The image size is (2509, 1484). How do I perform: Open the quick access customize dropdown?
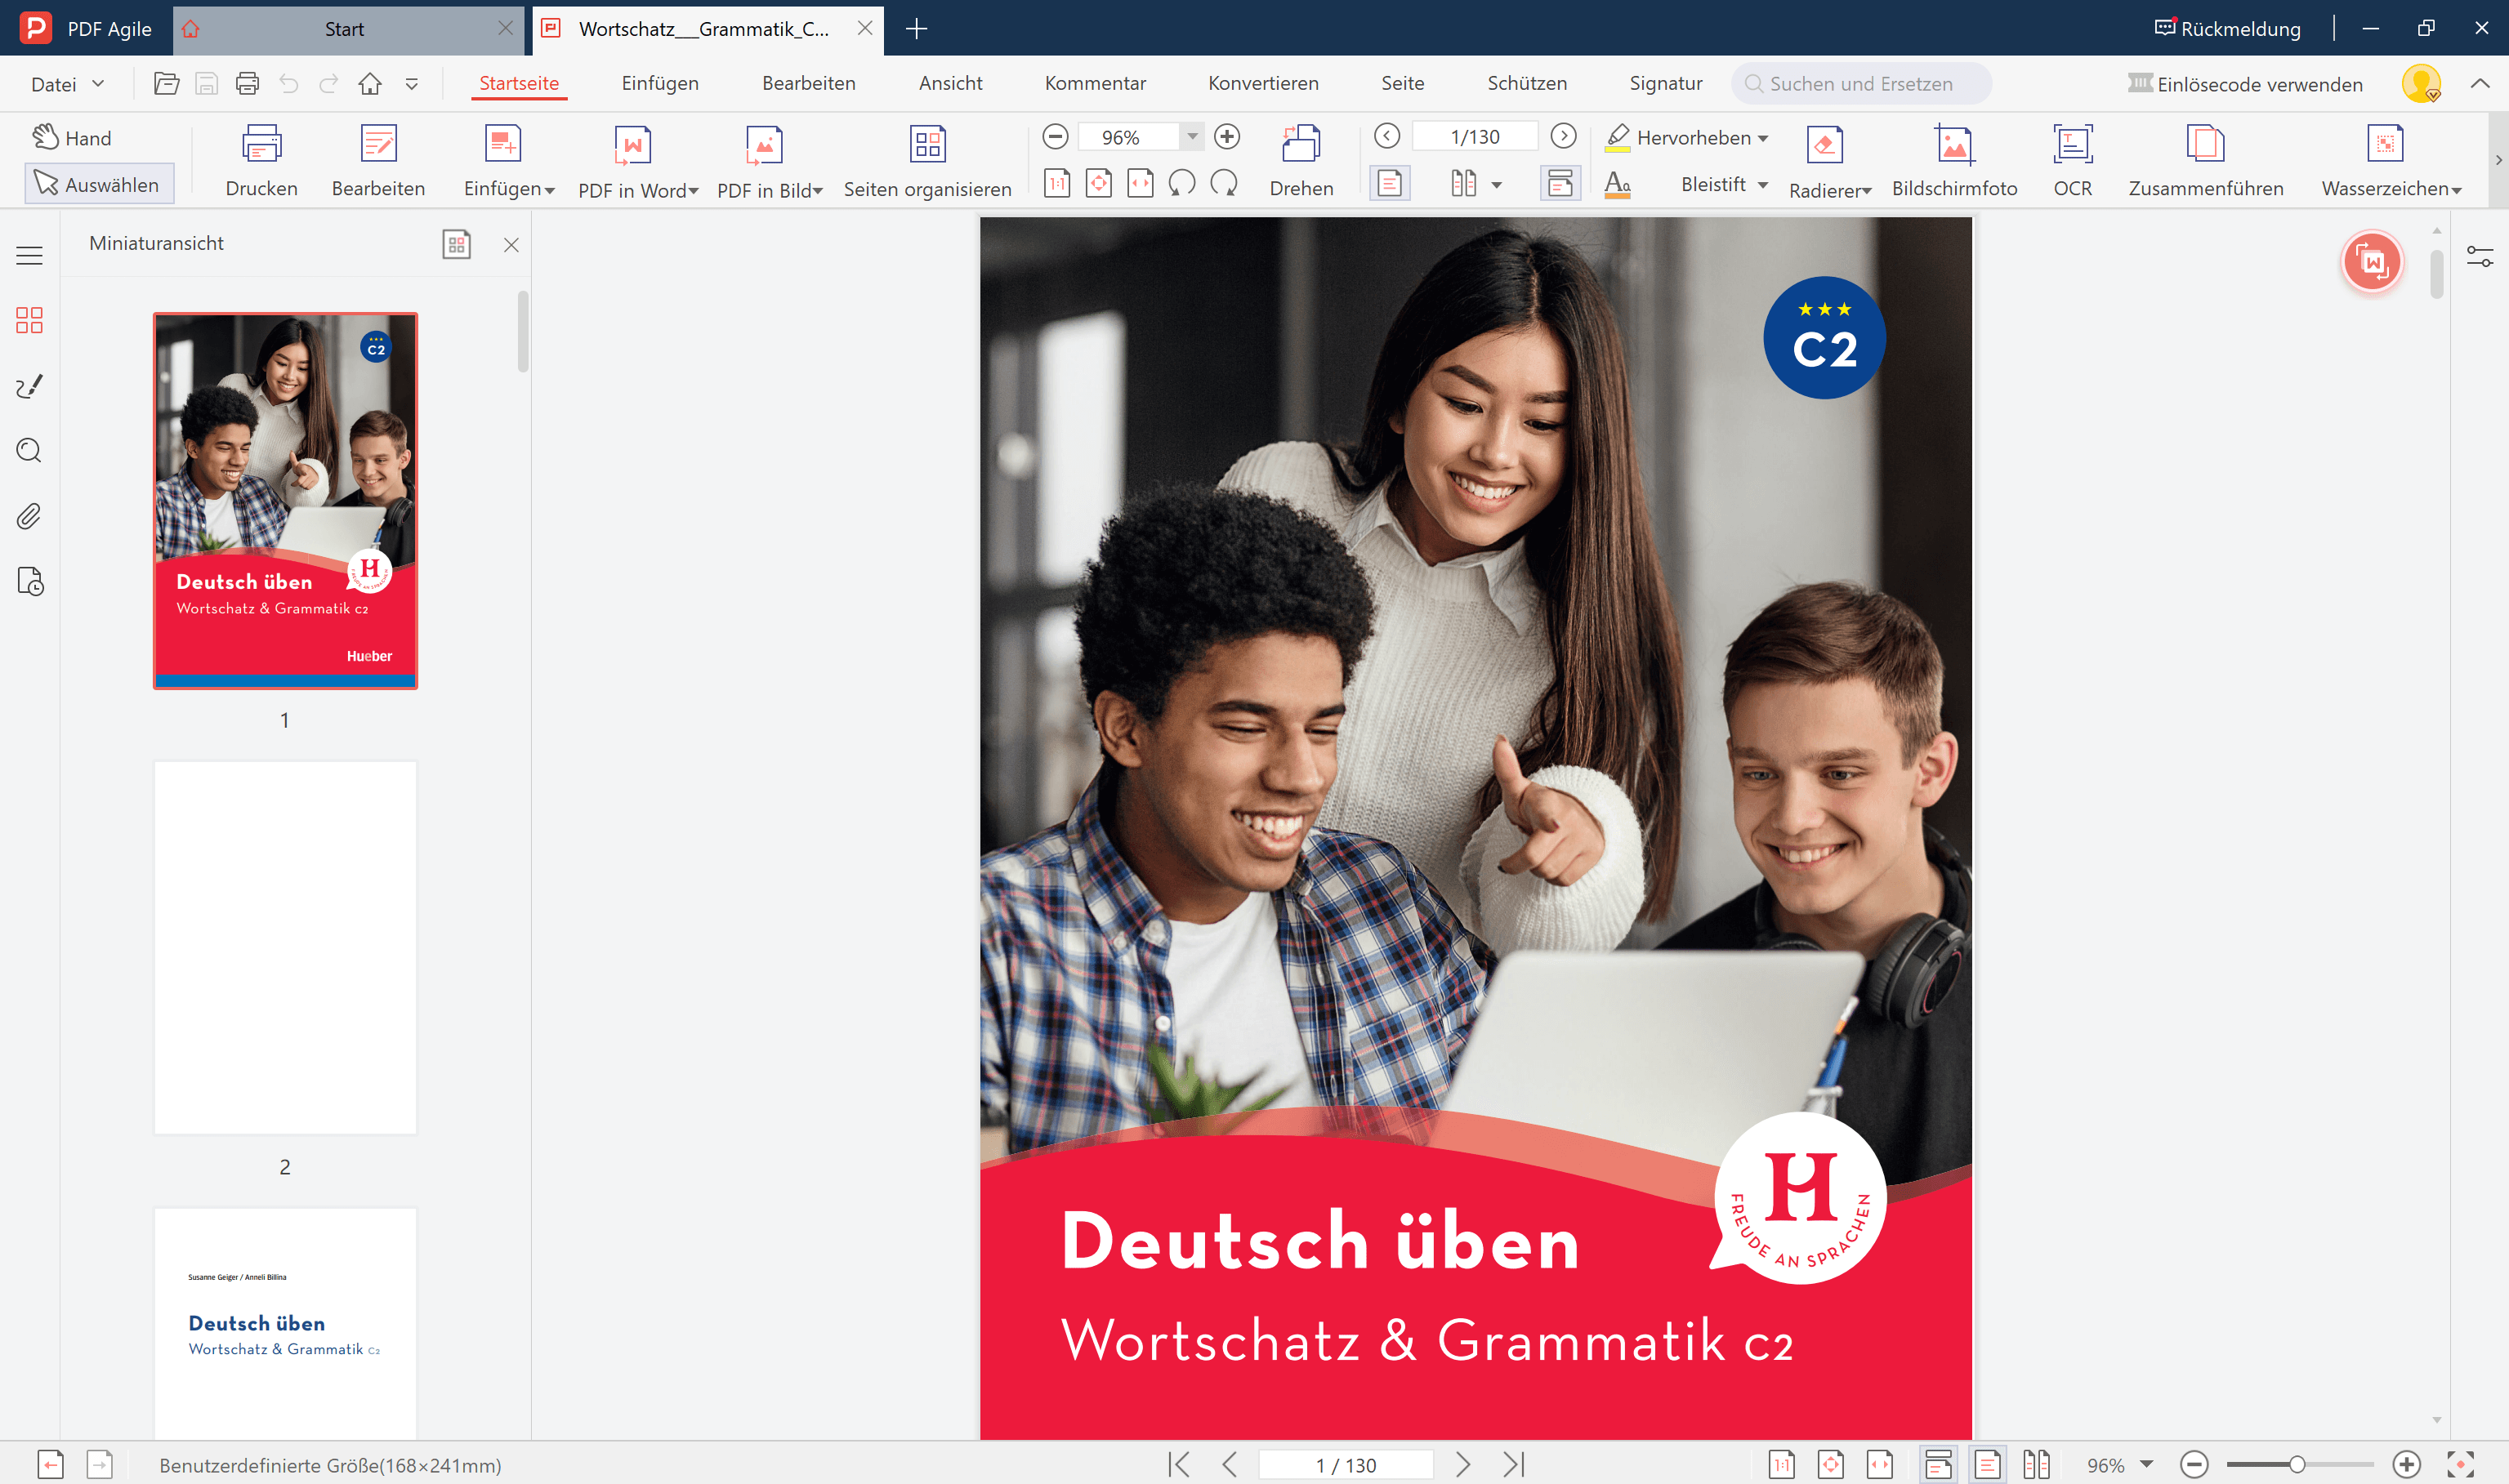[x=411, y=84]
